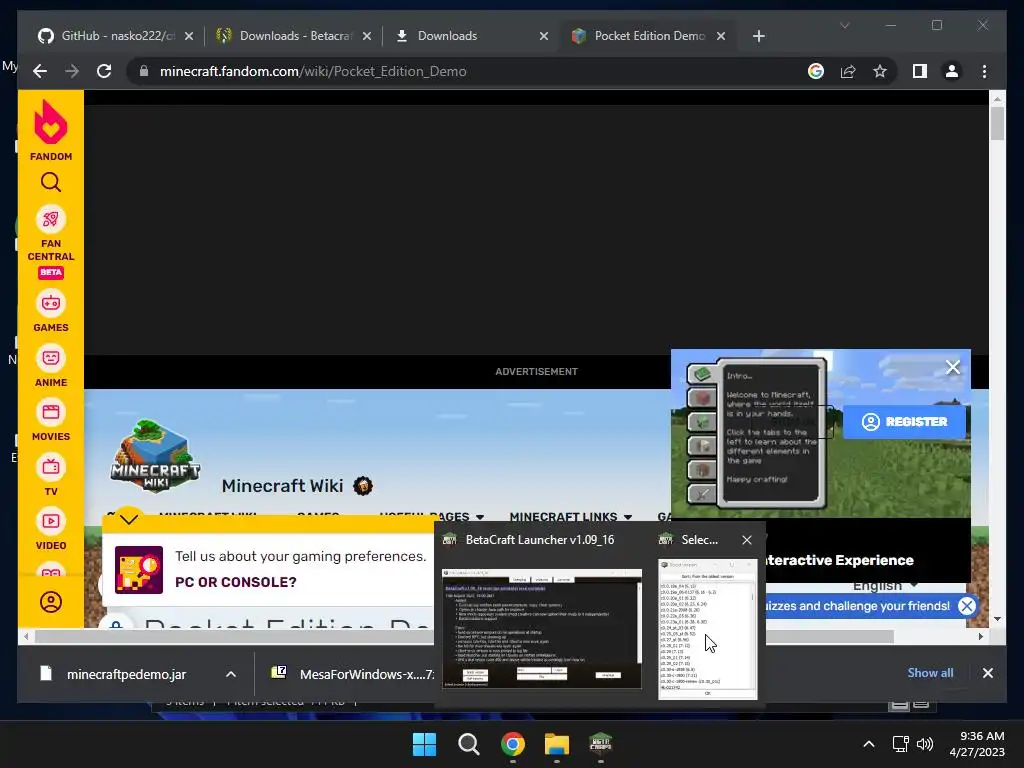The image size is (1024, 768).
Task: Click the share page icon
Action: [848, 71]
